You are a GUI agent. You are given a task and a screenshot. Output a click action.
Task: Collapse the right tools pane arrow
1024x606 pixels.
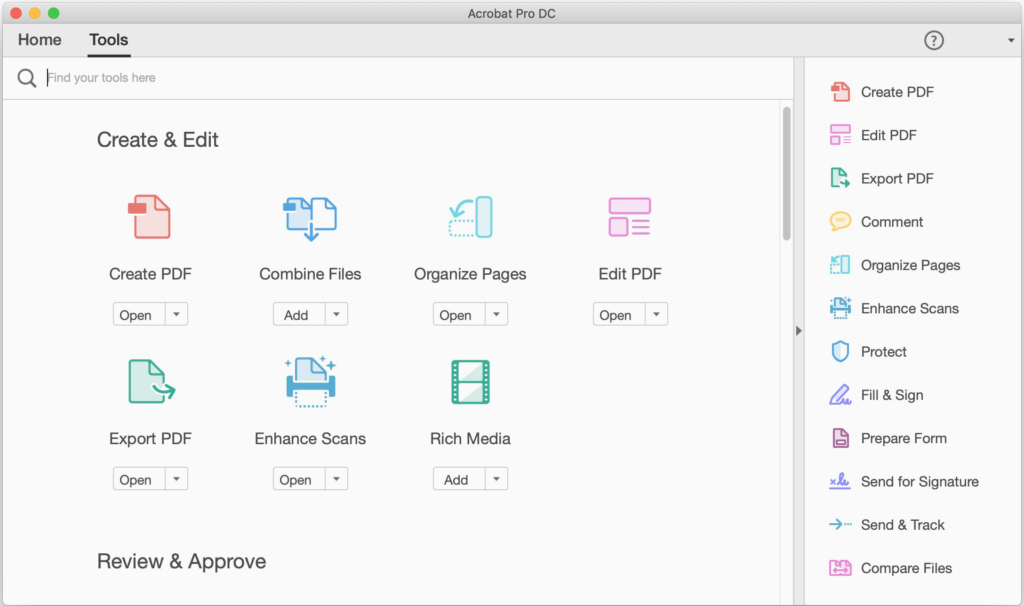point(799,331)
